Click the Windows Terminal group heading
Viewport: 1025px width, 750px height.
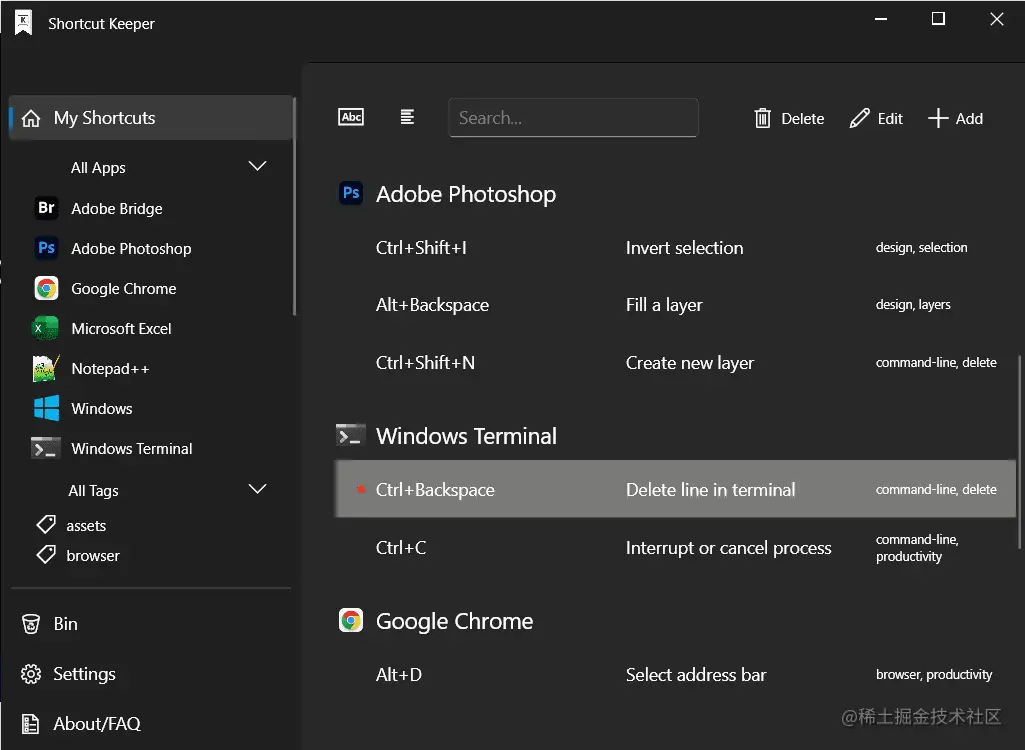466,435
